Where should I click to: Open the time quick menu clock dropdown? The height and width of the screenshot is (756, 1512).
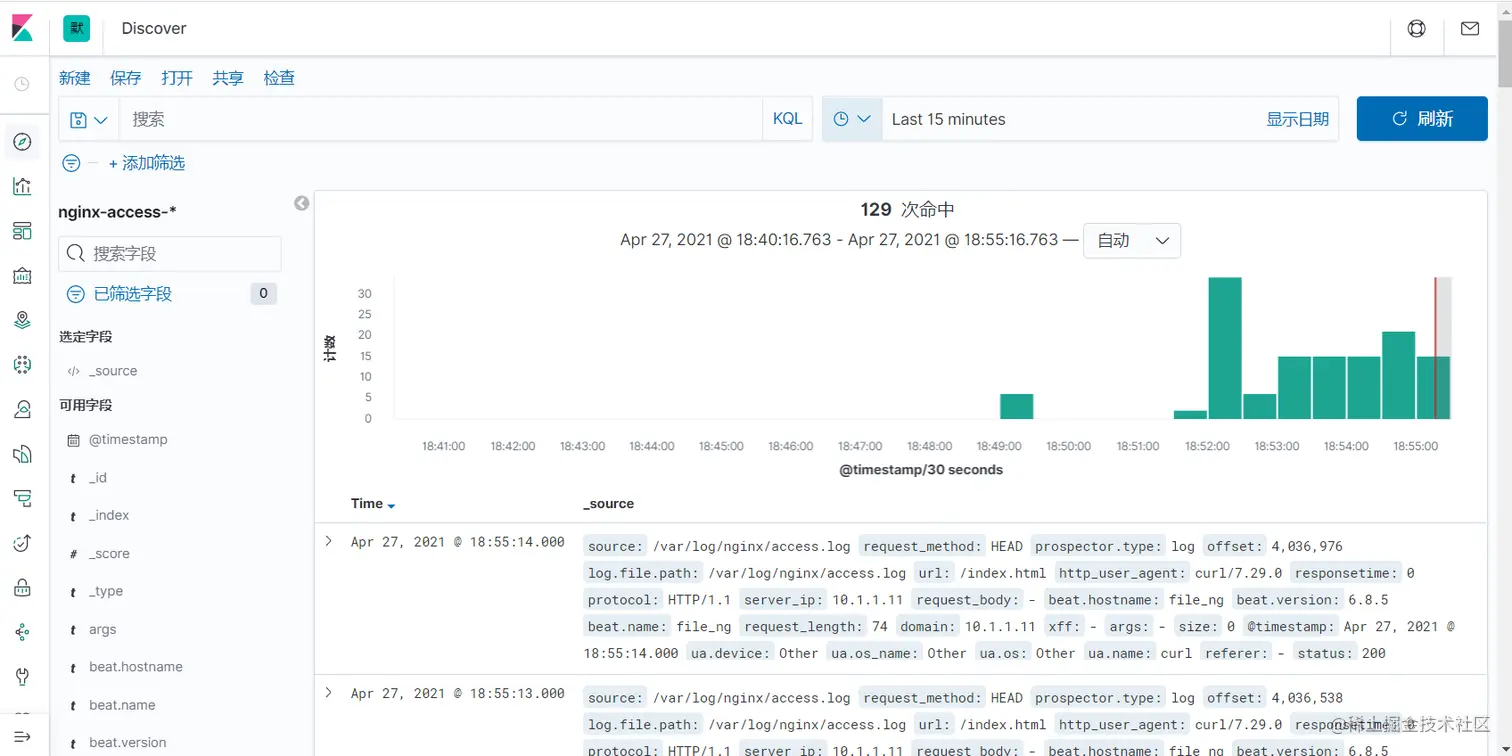coord(852,119)
